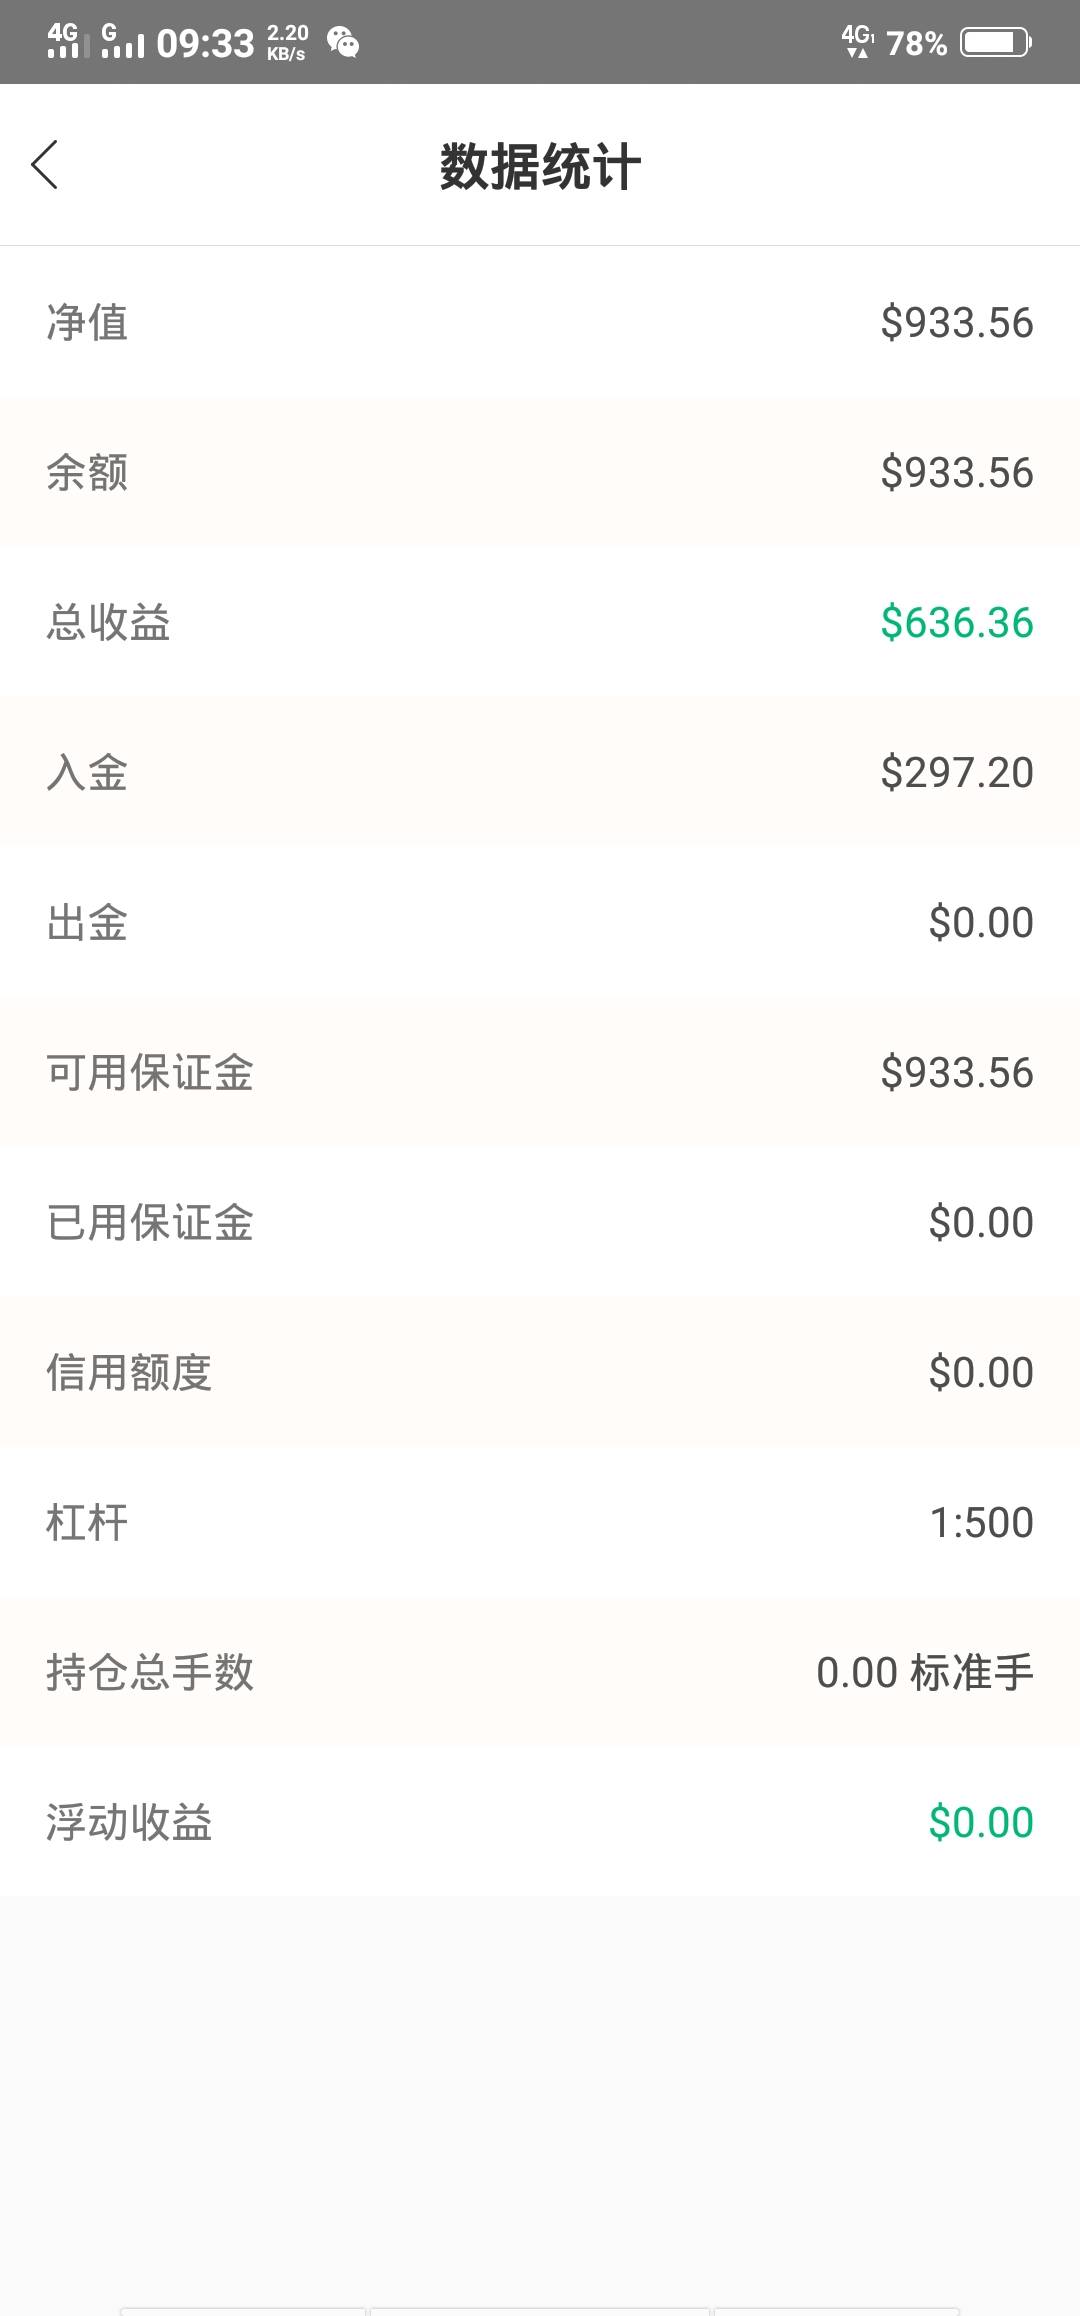Tap the 1:500 leverage value
This screenshot has width=1080, height=2316.
(981, 1522)
